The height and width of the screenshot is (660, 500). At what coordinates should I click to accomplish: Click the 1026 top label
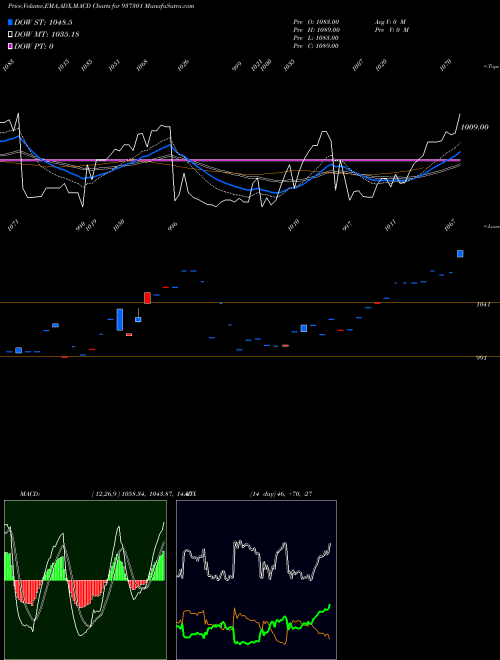coord(184,65)
